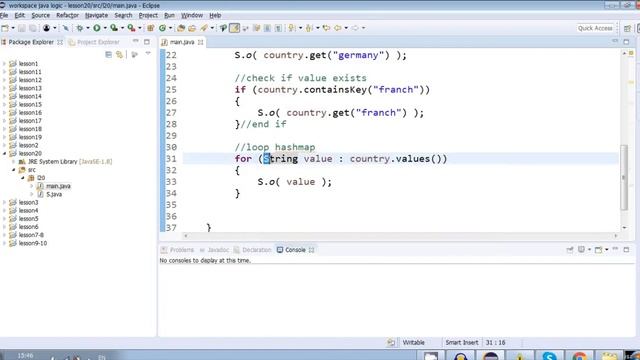640x360 pixels.
Task: Open the Back navigation history dropdown
Action: coord(346,28)
